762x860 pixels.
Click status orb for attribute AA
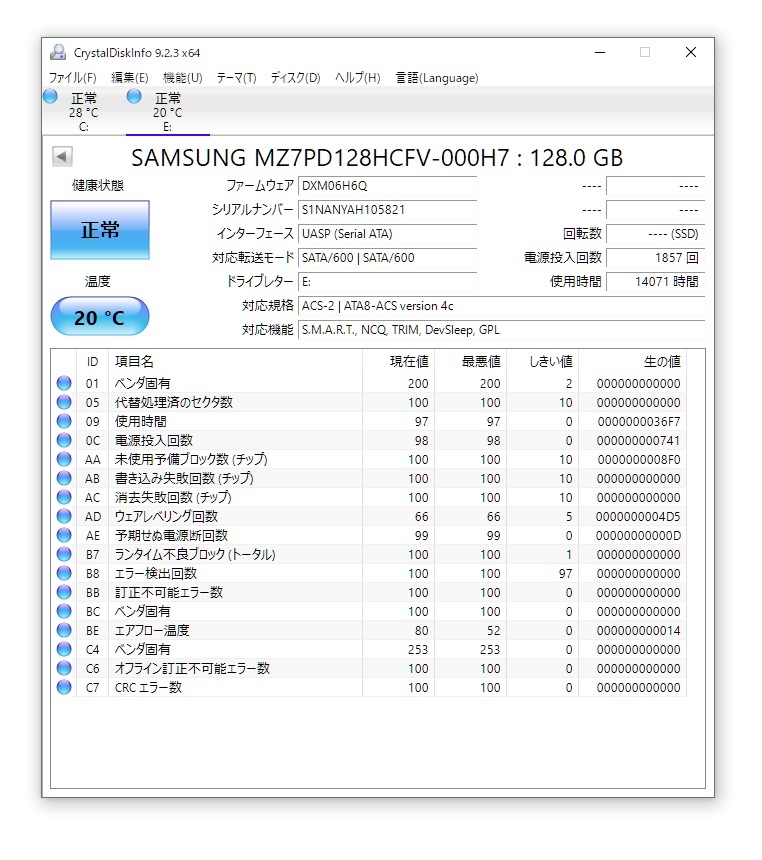click(x=64, y=459)
